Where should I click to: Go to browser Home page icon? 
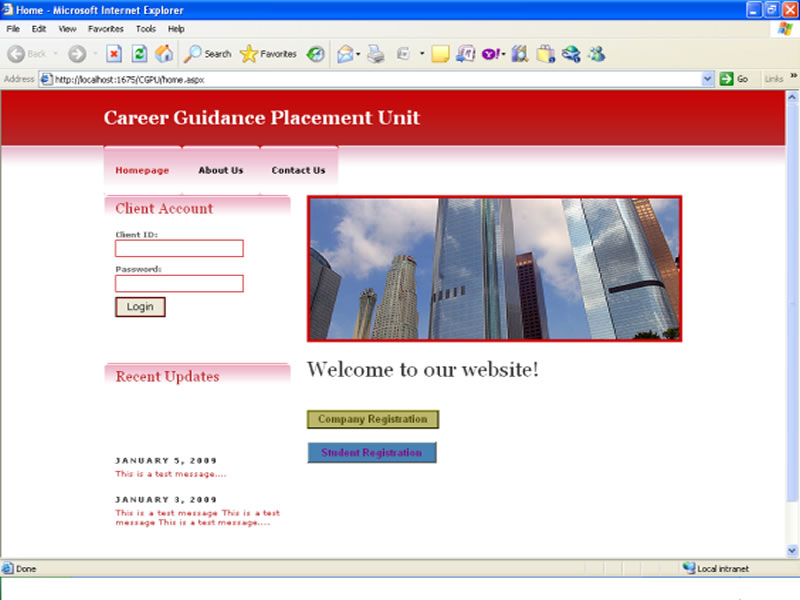(x=164, y=54)
